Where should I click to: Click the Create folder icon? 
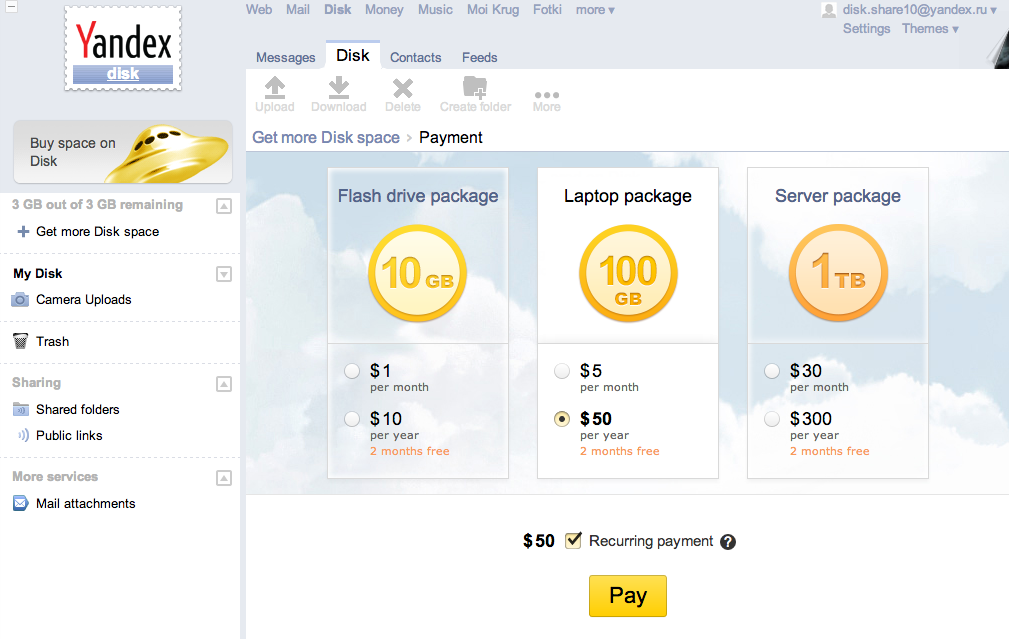475,88
